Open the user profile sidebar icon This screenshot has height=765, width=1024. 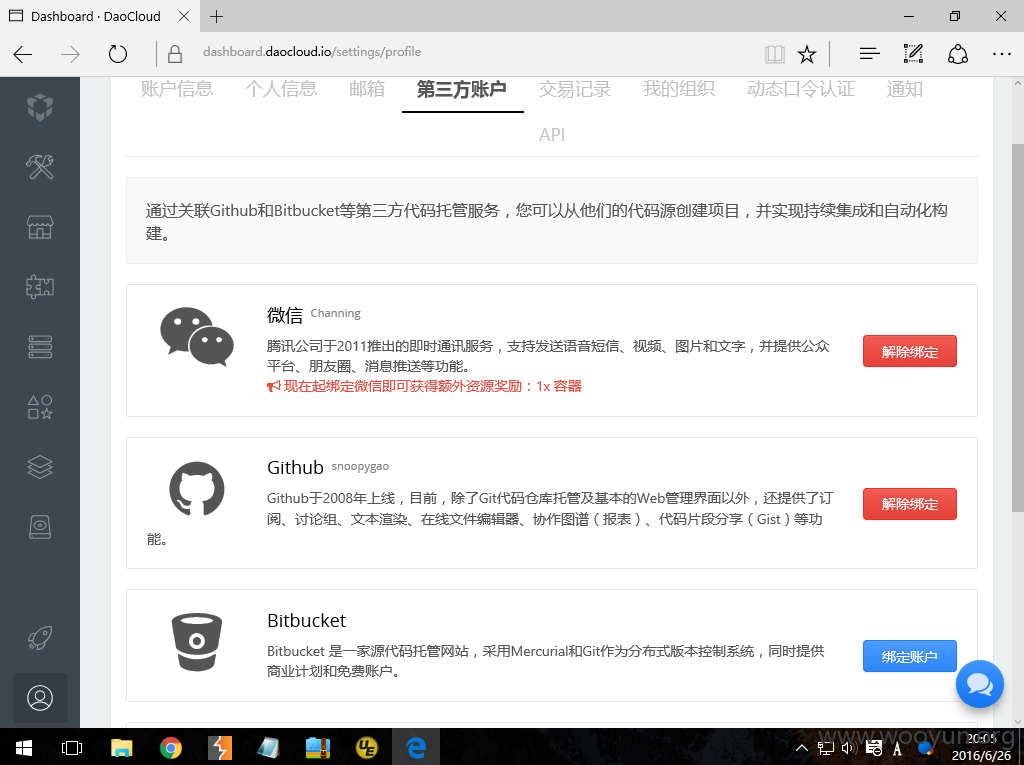[40, 698]
